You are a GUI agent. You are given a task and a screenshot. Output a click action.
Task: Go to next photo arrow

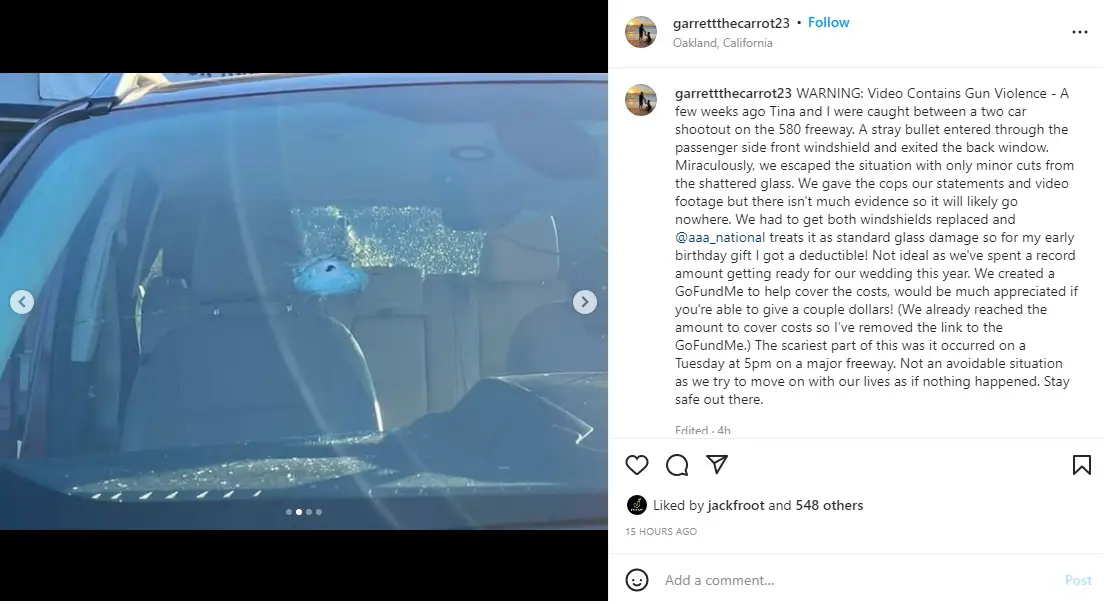[x=585, y=302]
